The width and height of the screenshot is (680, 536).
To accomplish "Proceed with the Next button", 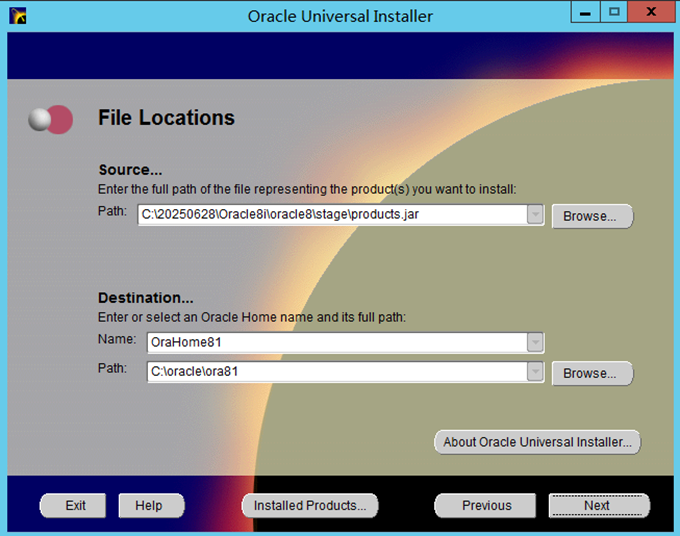I will click(599, 506).
